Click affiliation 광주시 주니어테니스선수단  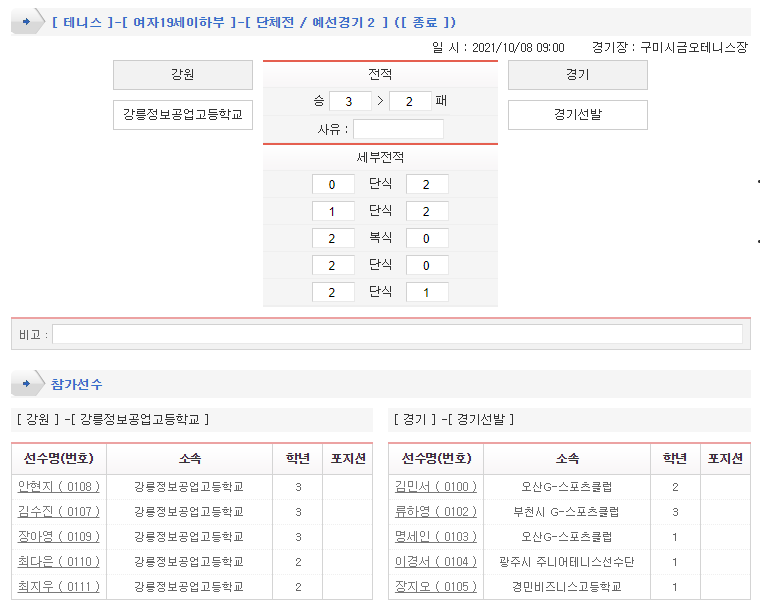tap(567, 562)
